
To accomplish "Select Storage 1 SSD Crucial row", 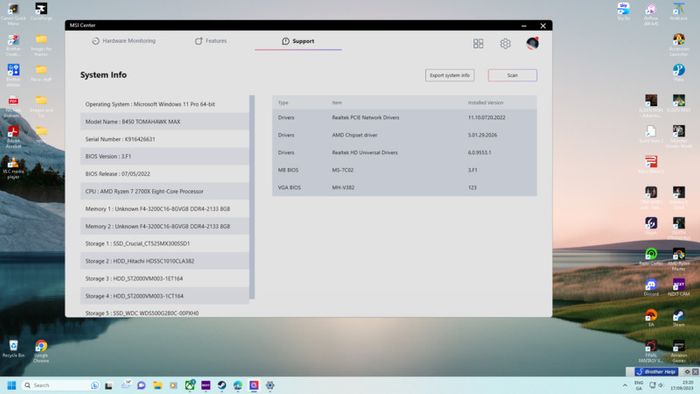I will [165, 243].
